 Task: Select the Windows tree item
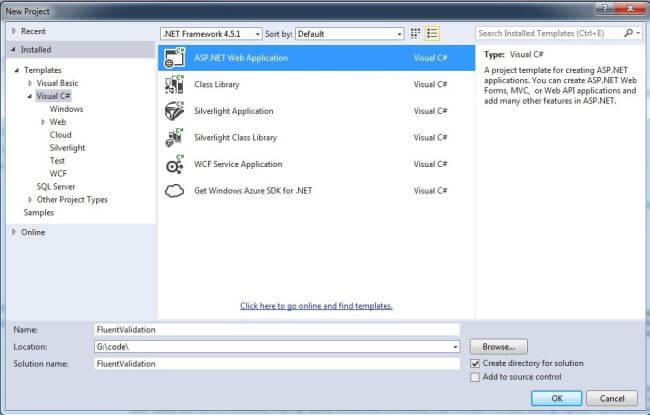tap(66, 109)
